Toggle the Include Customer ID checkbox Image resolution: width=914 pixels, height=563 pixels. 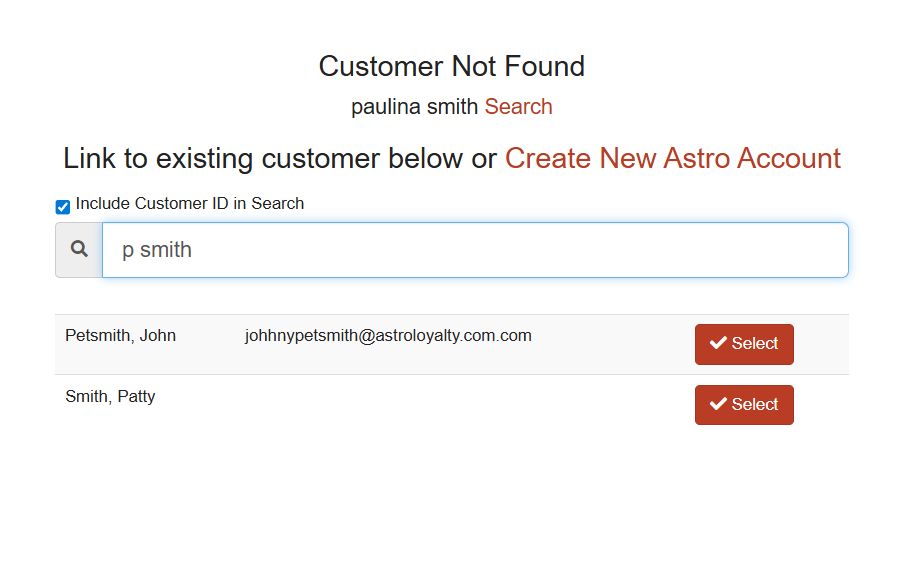[63, 207]
